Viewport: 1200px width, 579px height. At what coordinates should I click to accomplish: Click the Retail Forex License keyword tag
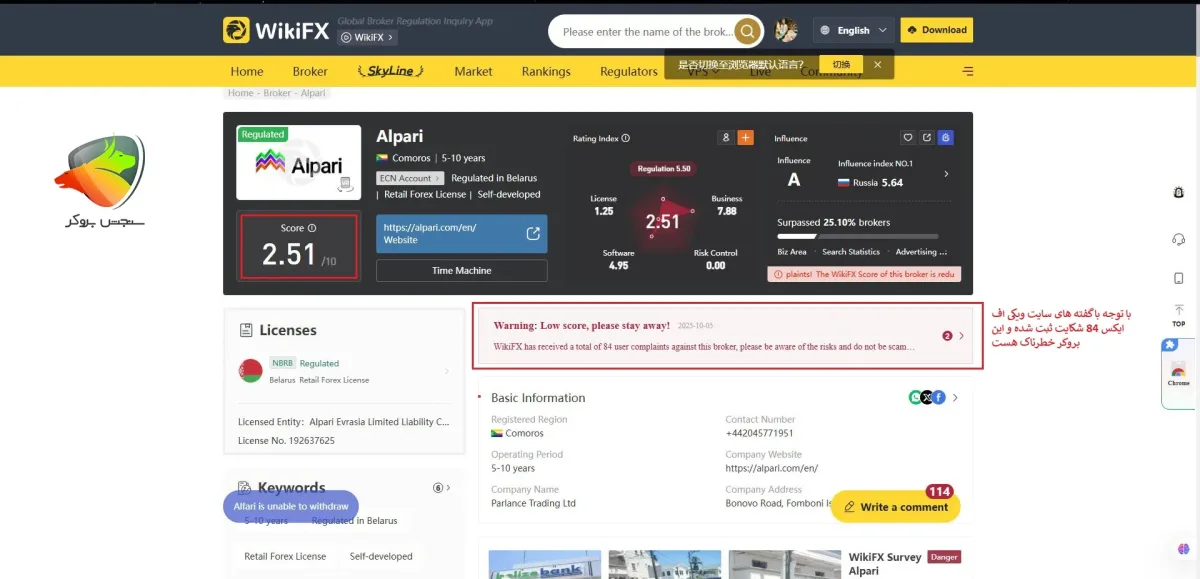285,556
